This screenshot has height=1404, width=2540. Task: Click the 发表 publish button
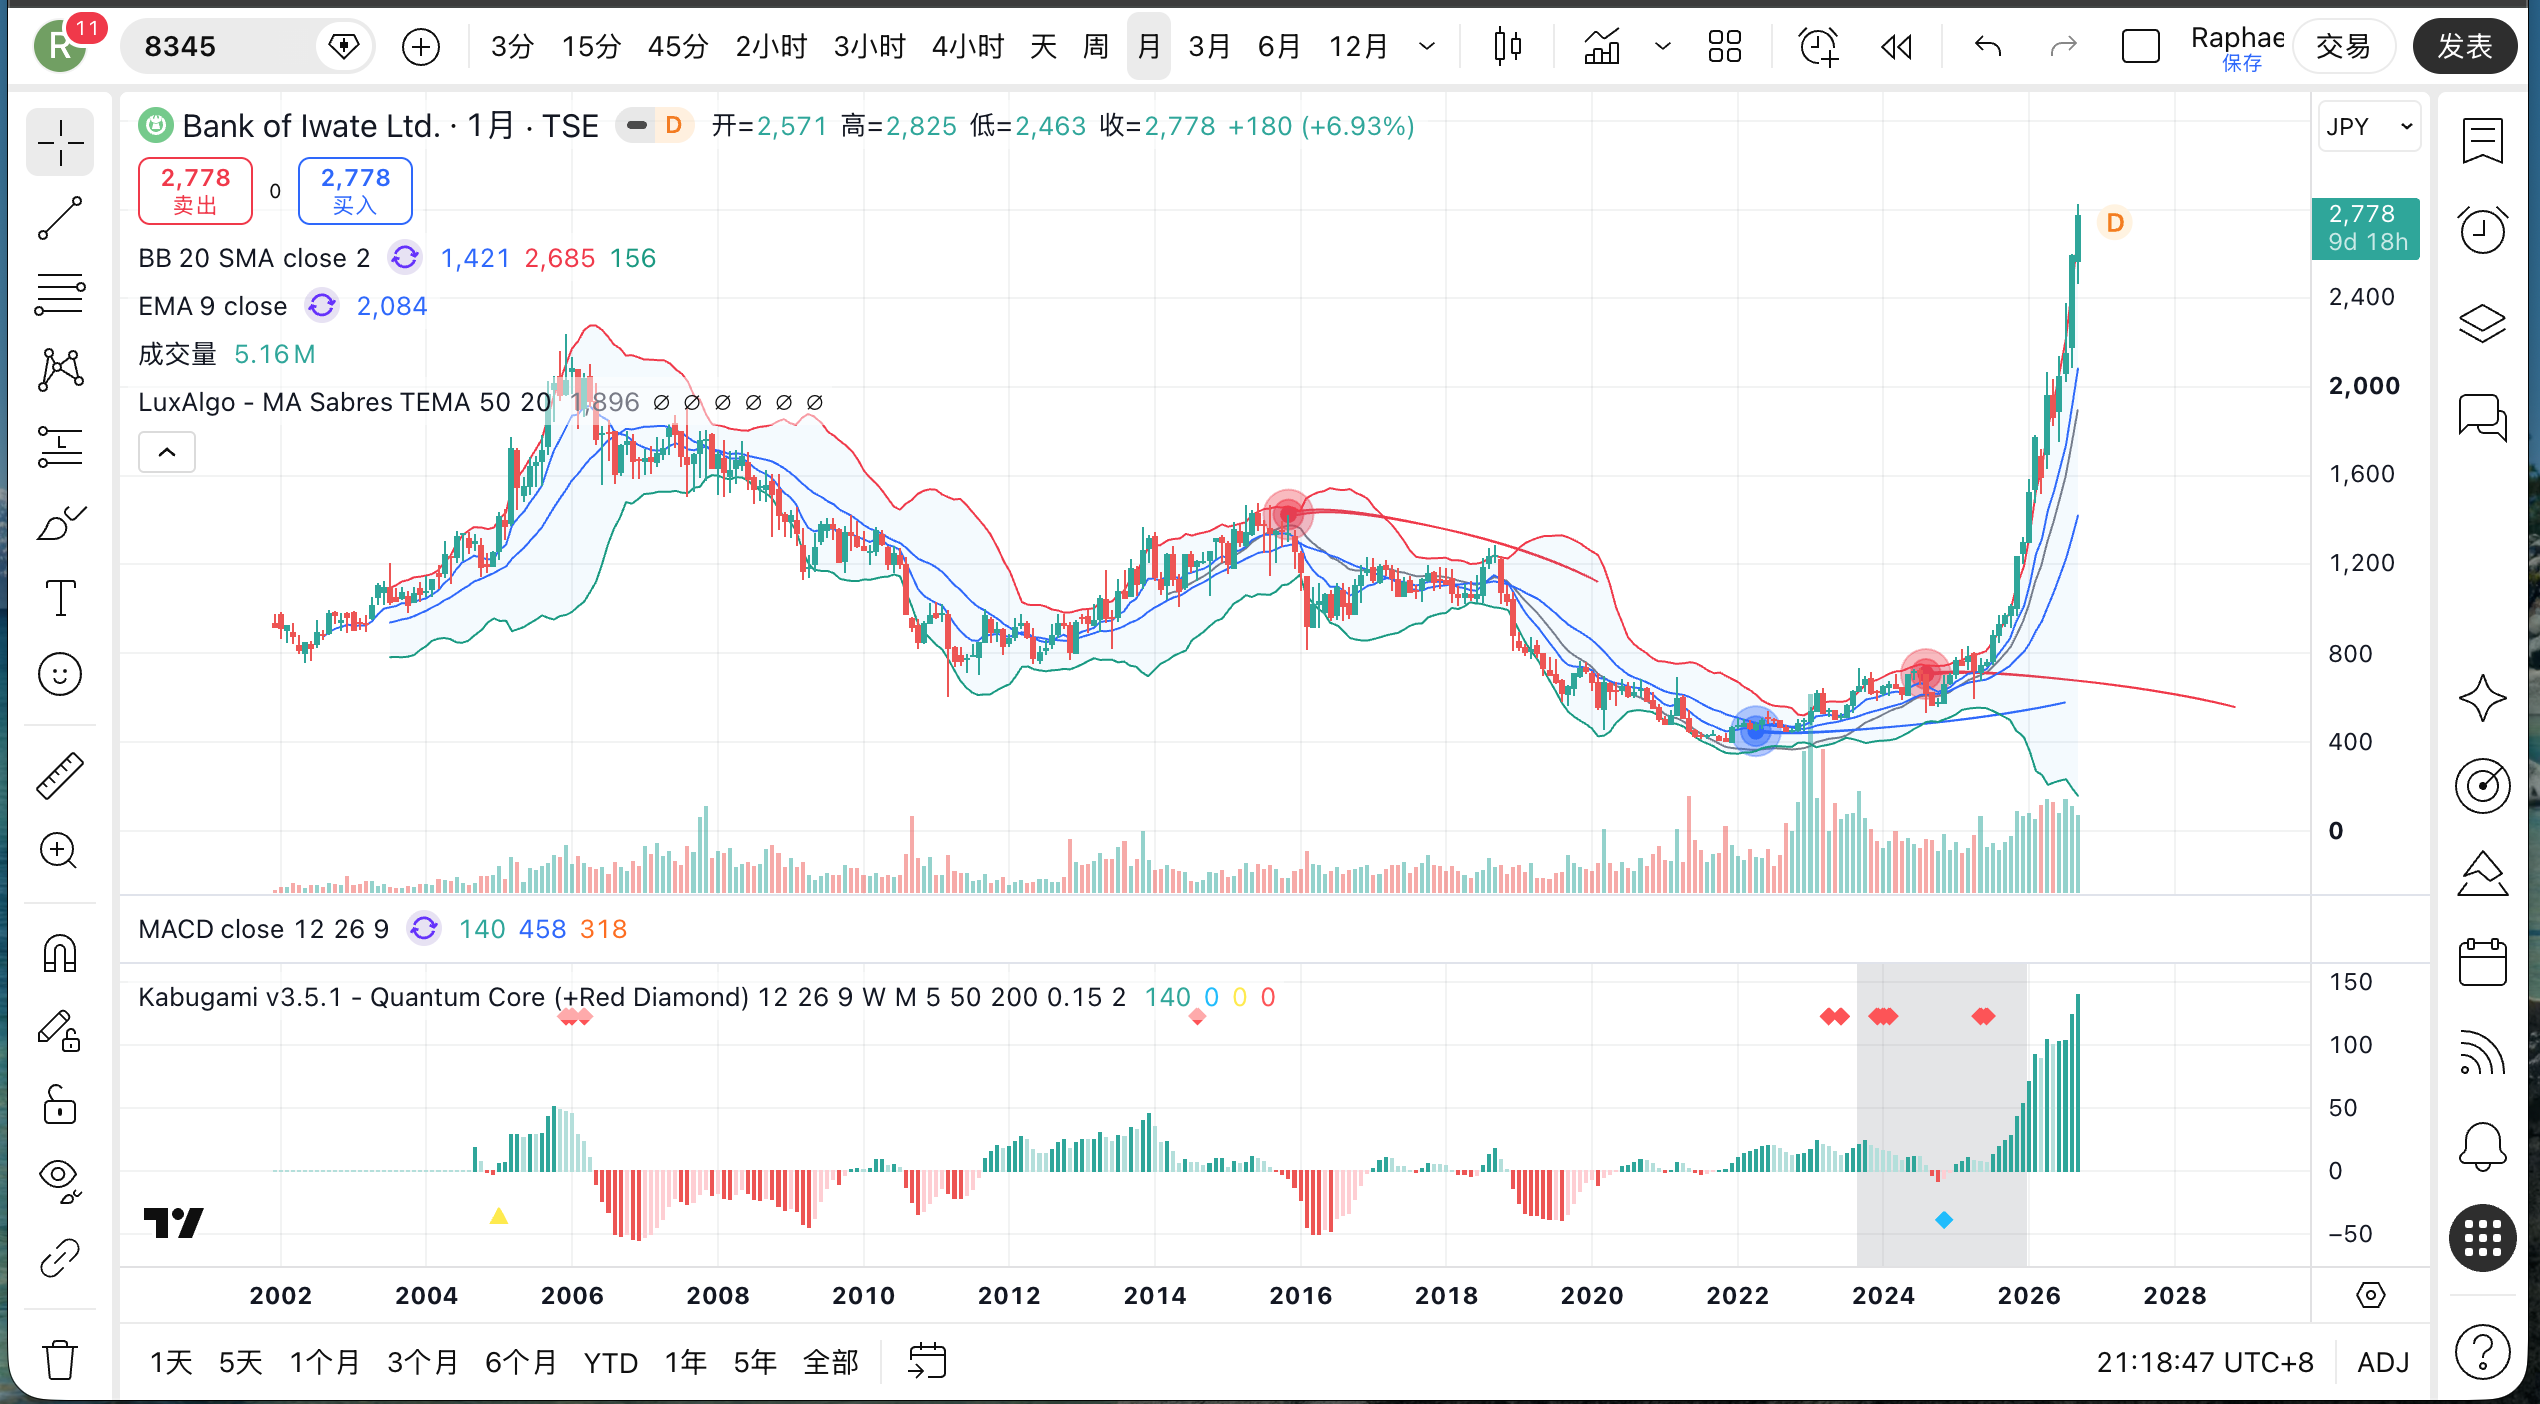[2465, 46]
